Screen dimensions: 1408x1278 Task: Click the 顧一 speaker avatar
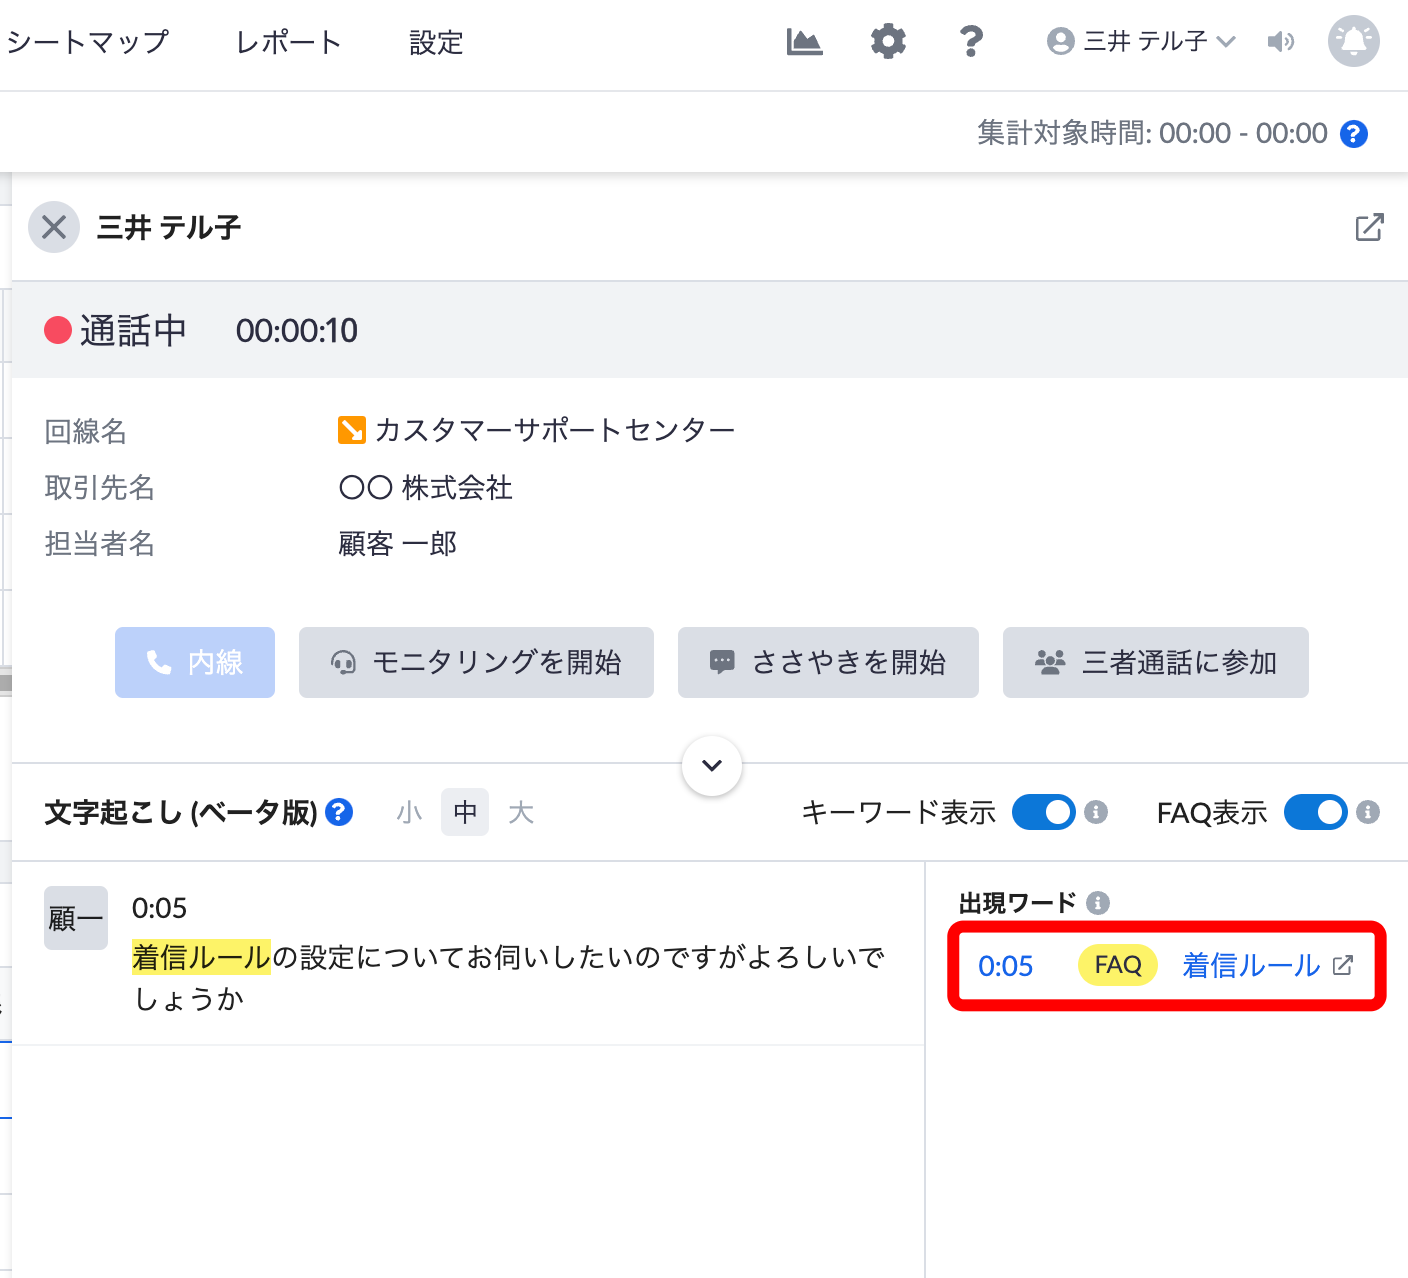(x=76, y=918)
